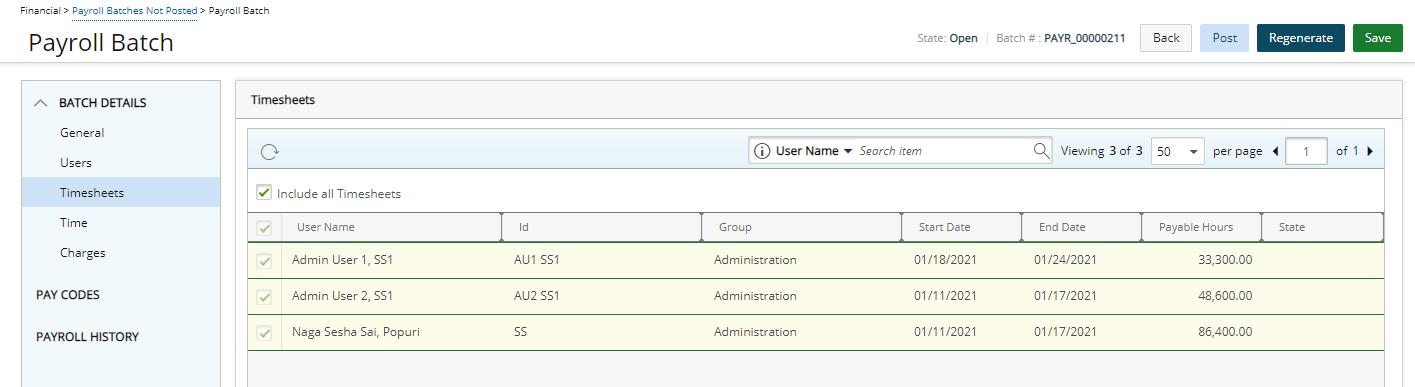Sort by Payable Hours column header

[x=1195, y=227]
